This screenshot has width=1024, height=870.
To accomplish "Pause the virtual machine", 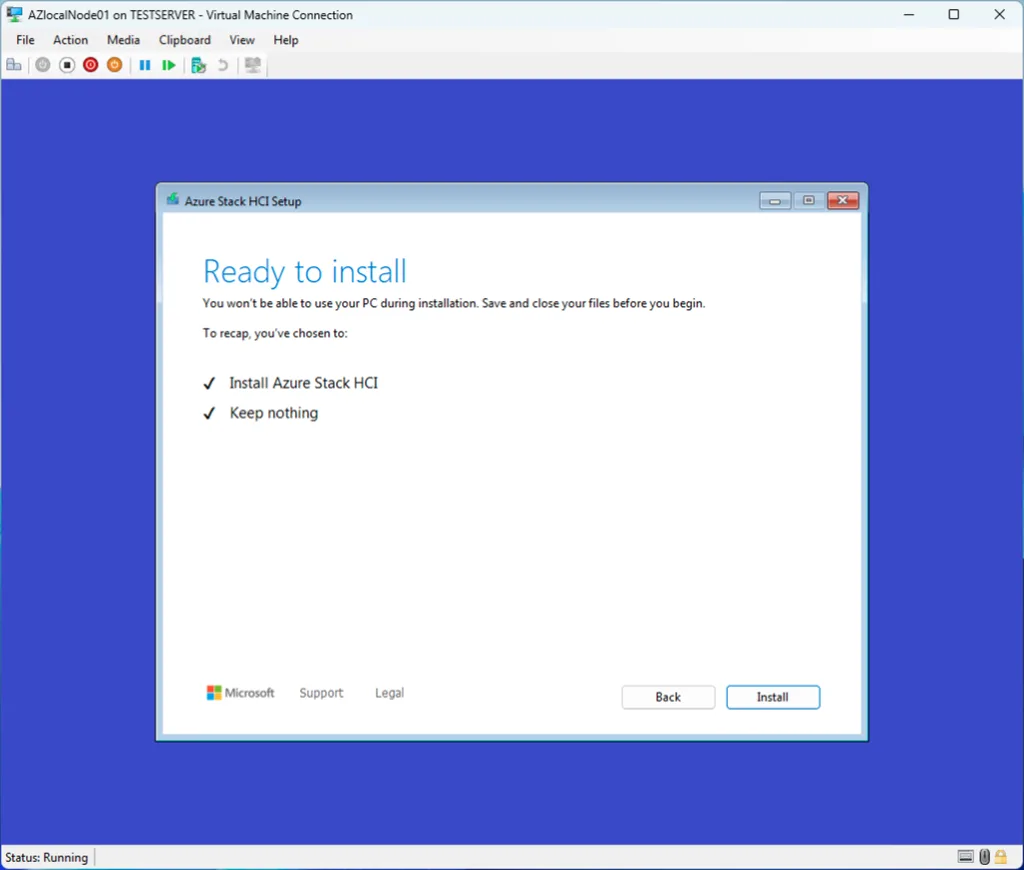I will tap(145, 65).
